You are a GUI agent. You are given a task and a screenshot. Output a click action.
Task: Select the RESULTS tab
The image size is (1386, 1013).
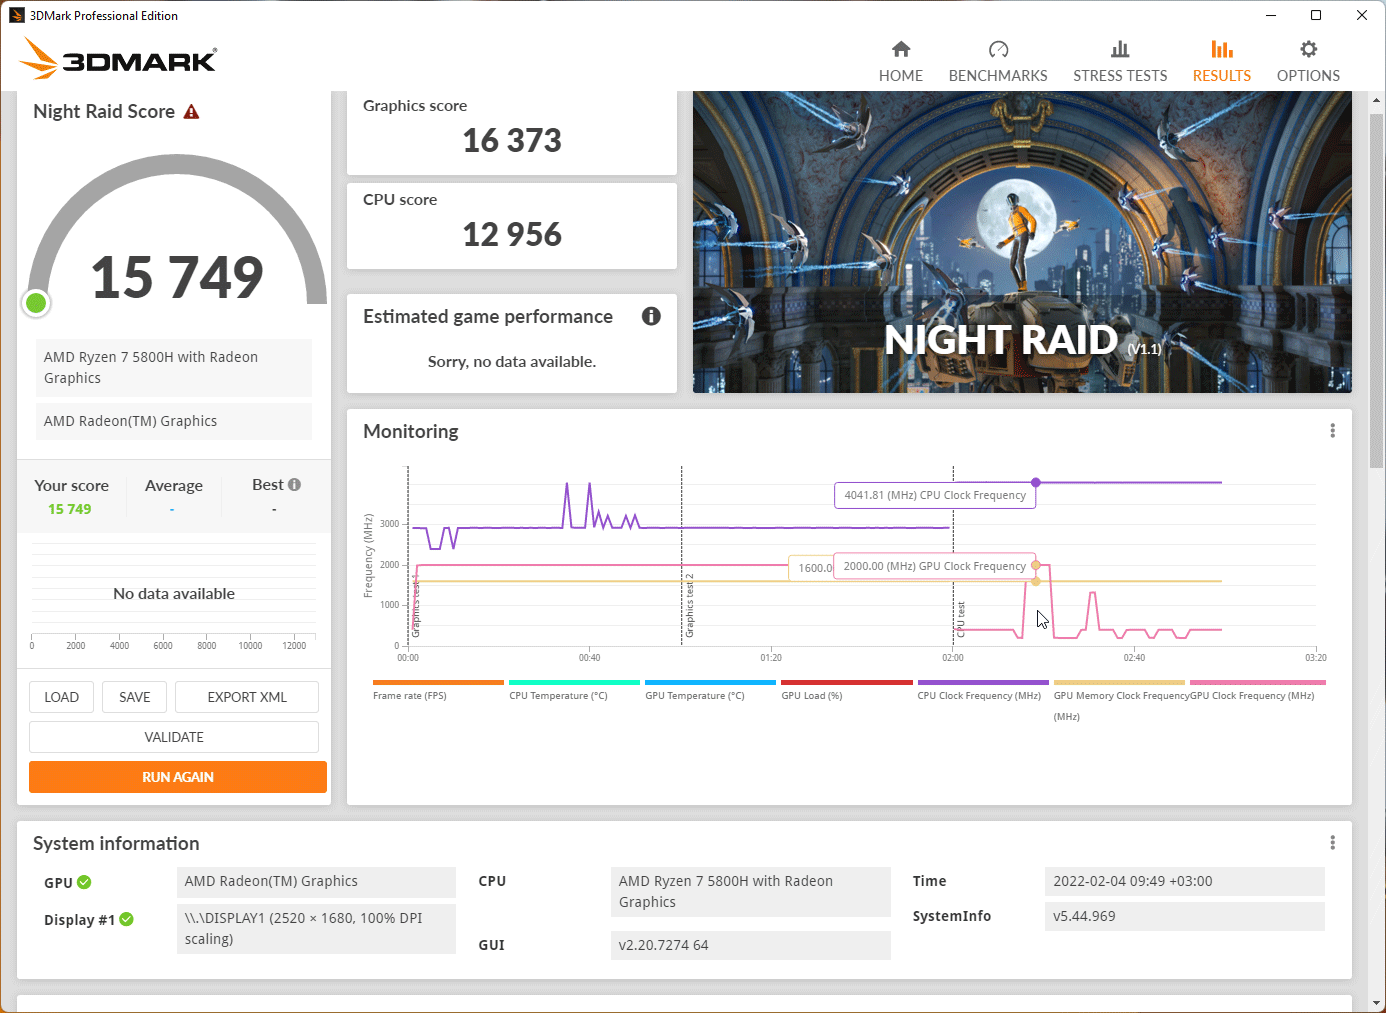[1221, 62]
